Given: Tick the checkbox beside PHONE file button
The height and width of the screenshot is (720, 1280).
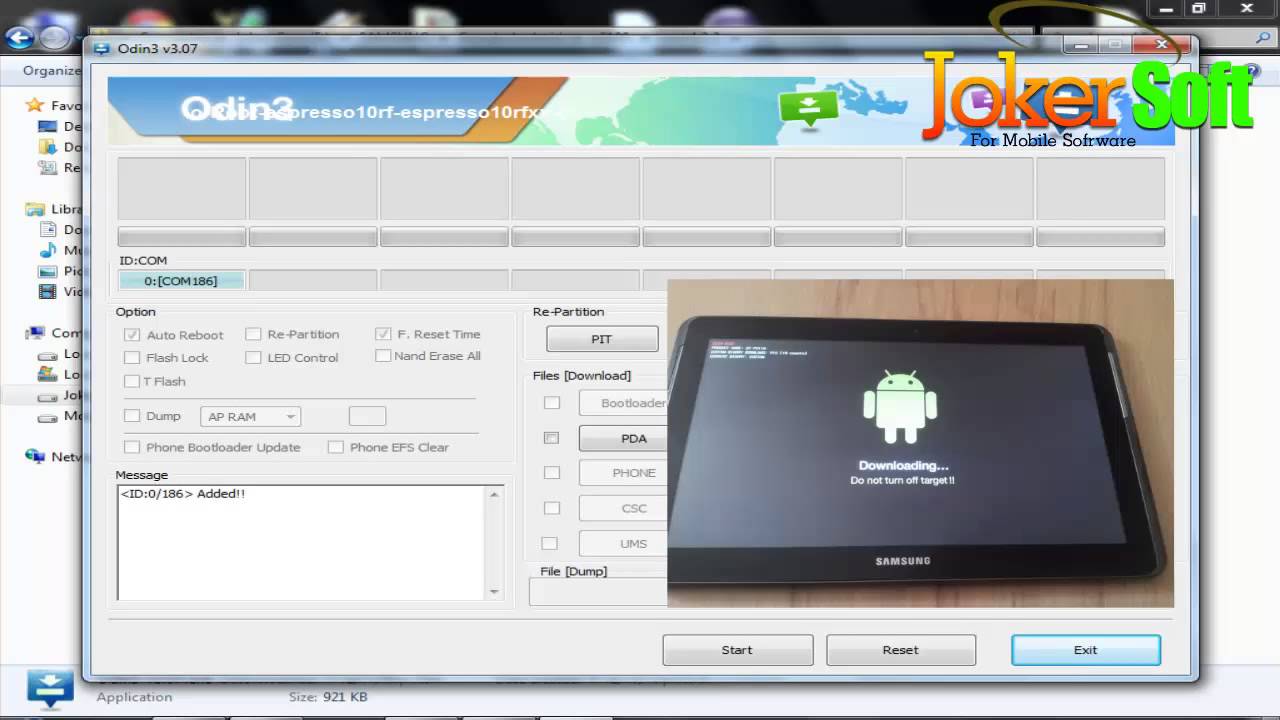Looking at the screenshot, I should tap(551, 472).
